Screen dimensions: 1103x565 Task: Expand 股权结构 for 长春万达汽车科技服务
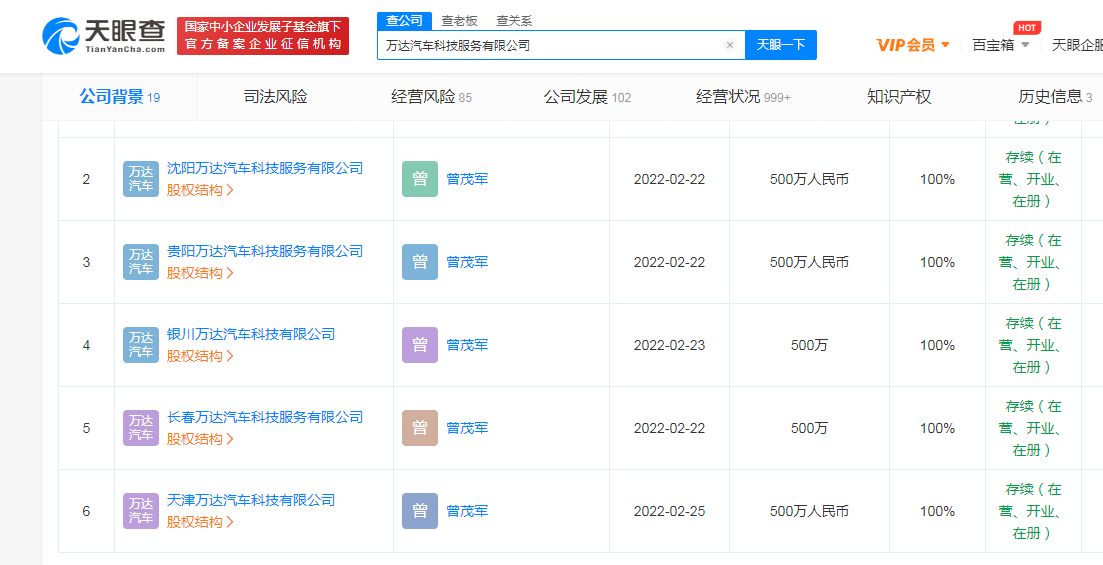[x=200, y=439]
